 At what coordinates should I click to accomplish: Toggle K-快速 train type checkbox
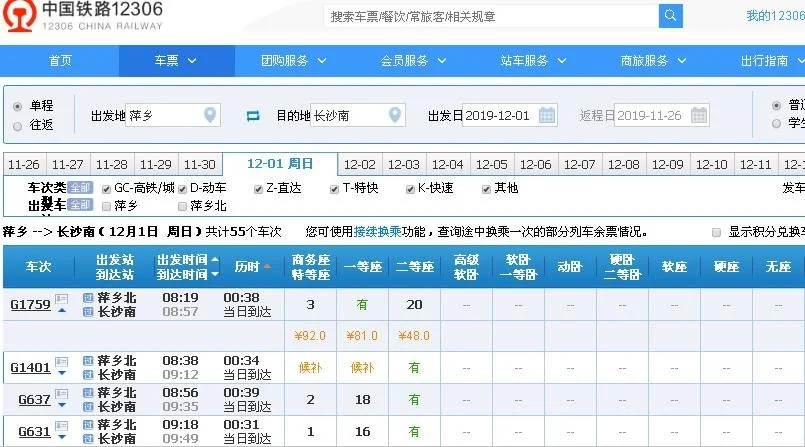410,189
